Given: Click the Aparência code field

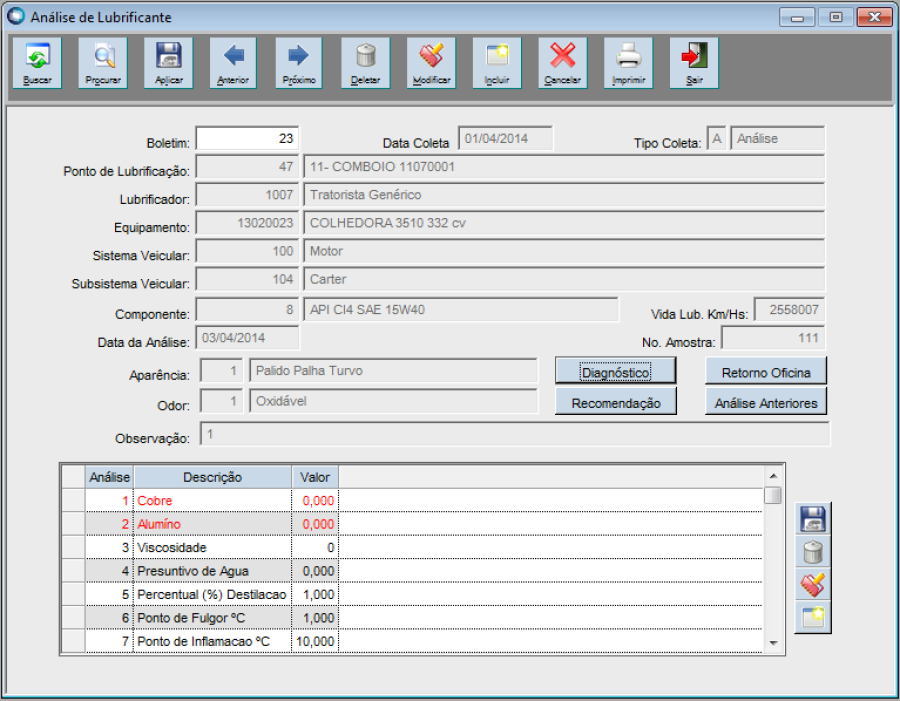Looking at the screenshot, I should click(x=222, y=370).
